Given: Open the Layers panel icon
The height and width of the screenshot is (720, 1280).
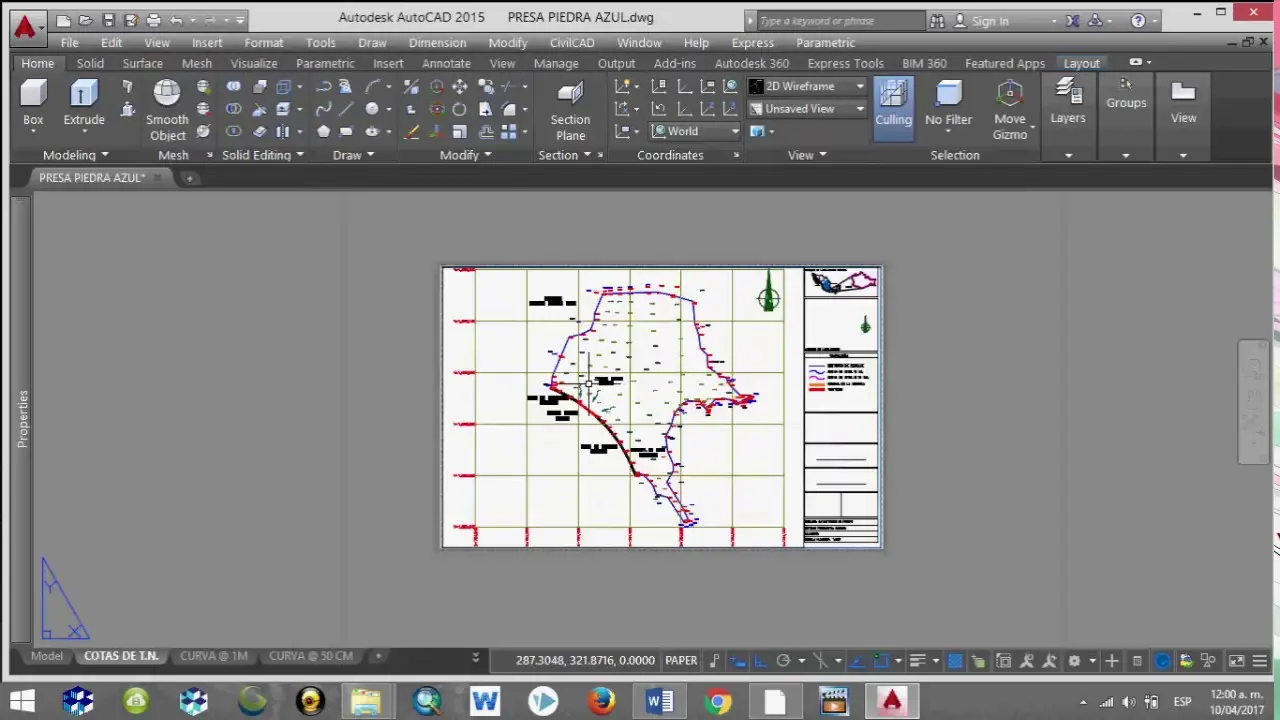Looking at the screenshot, I should [x=1067, y=100].
